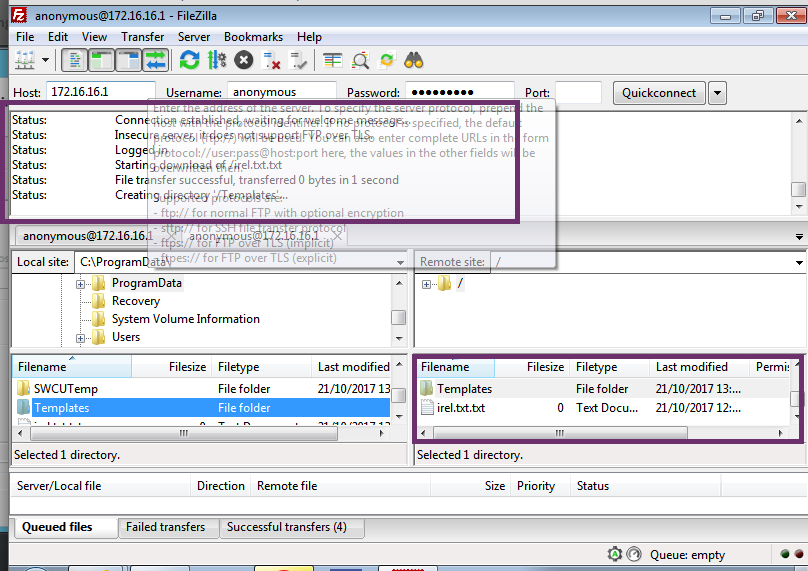Open the File menu
Viewport: 808px width, 571px height.
pyautogui.click(x=25, y=37)
